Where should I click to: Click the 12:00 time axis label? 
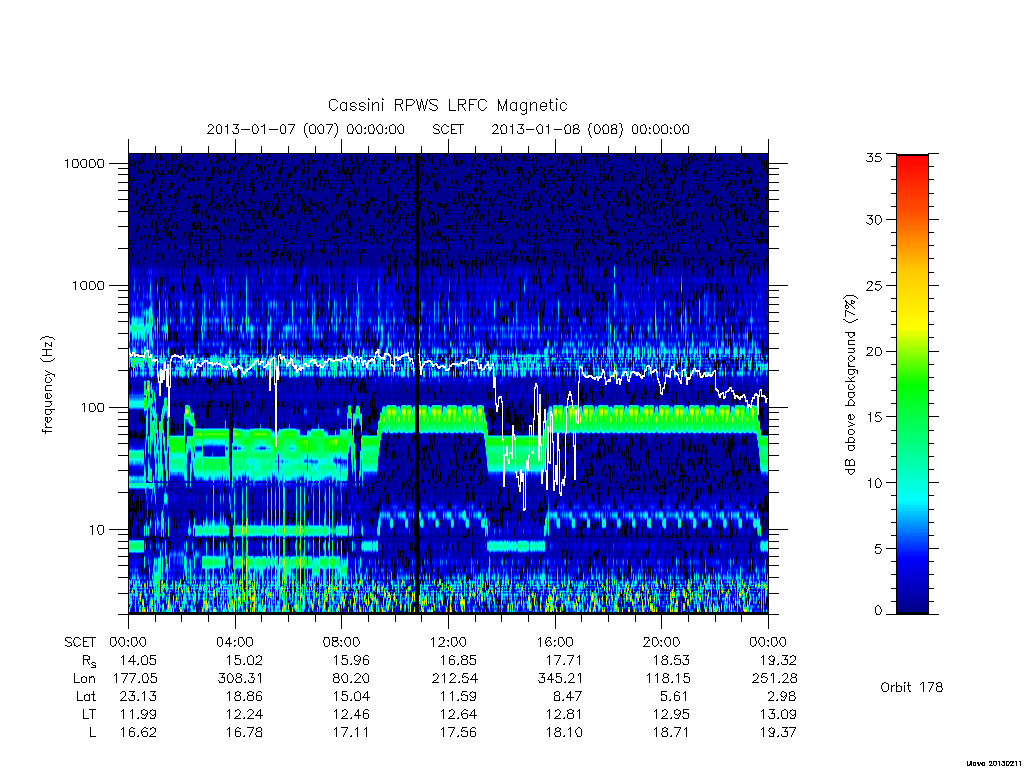pos(448,642)
